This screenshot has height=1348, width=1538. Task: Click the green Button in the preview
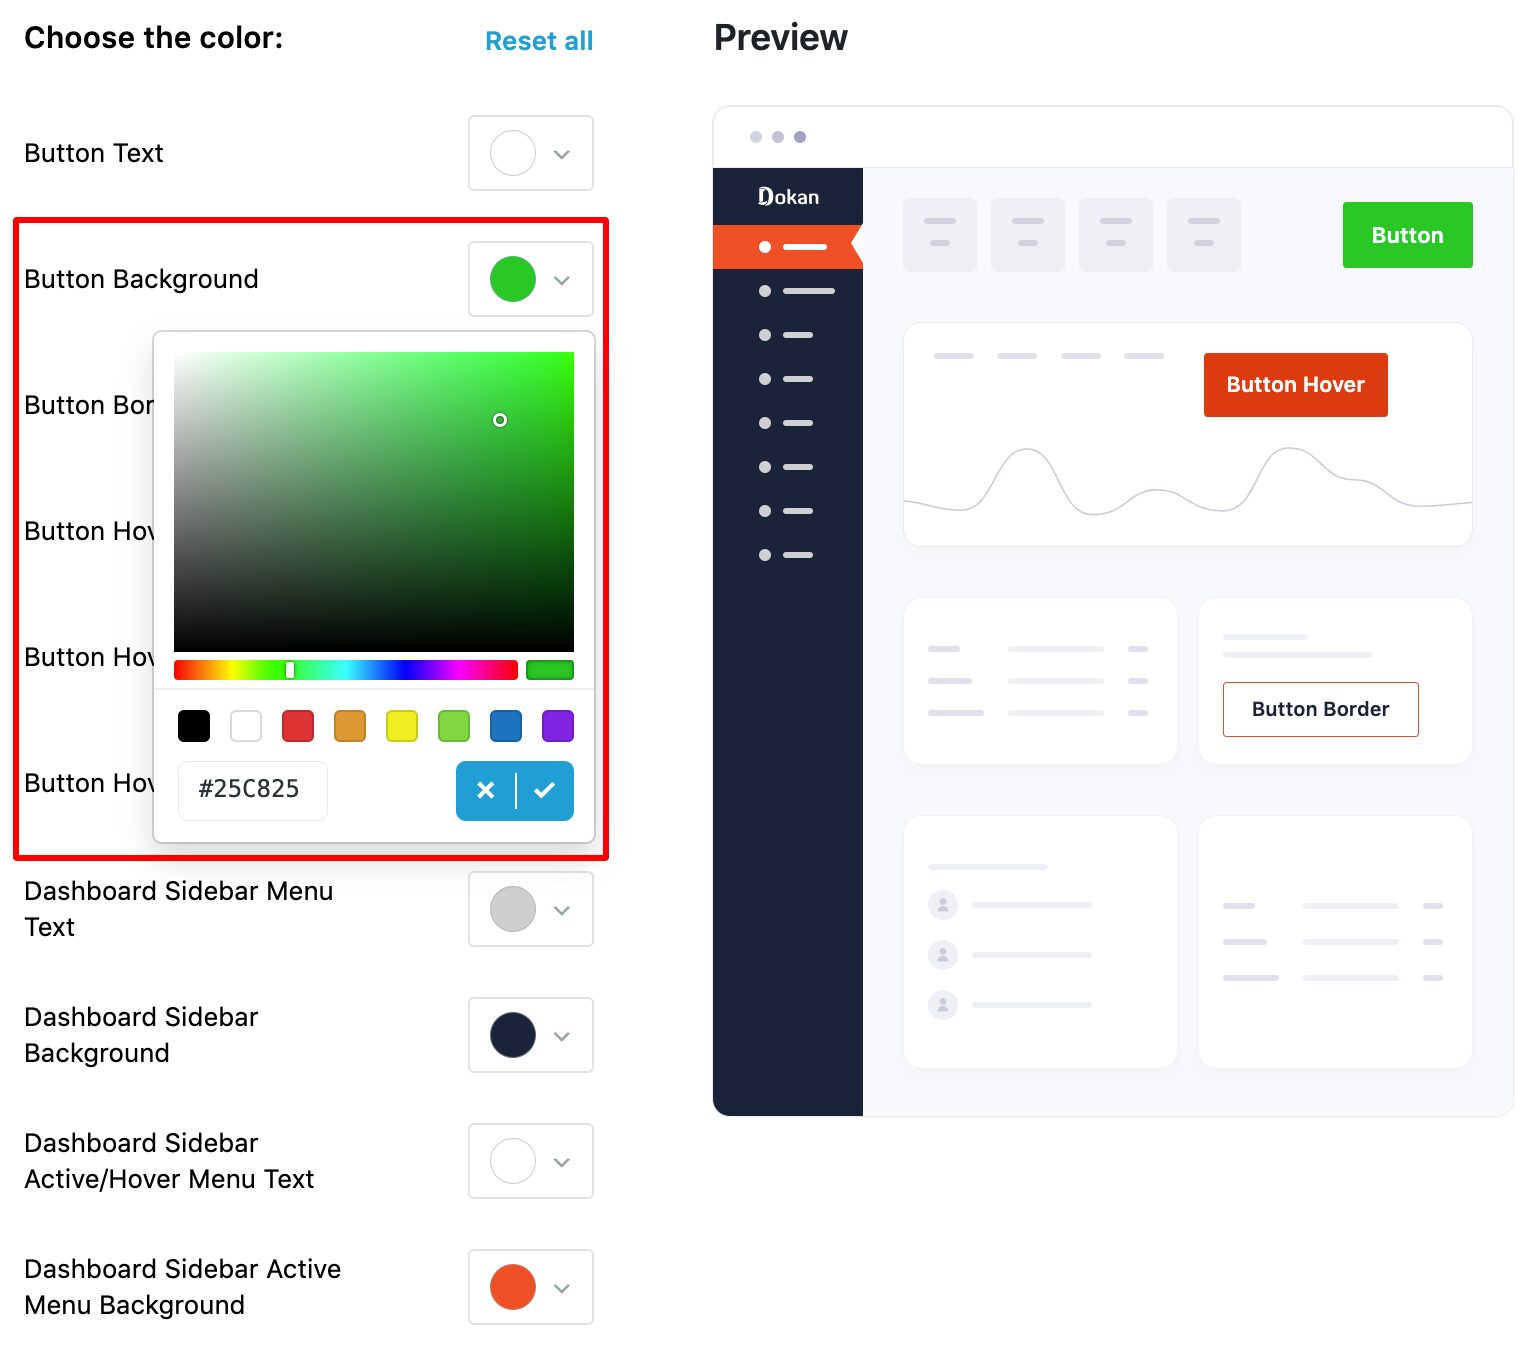[1406, 235]
